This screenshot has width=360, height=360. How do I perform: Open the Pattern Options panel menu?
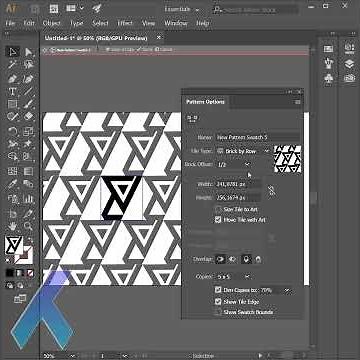(297, 102)
